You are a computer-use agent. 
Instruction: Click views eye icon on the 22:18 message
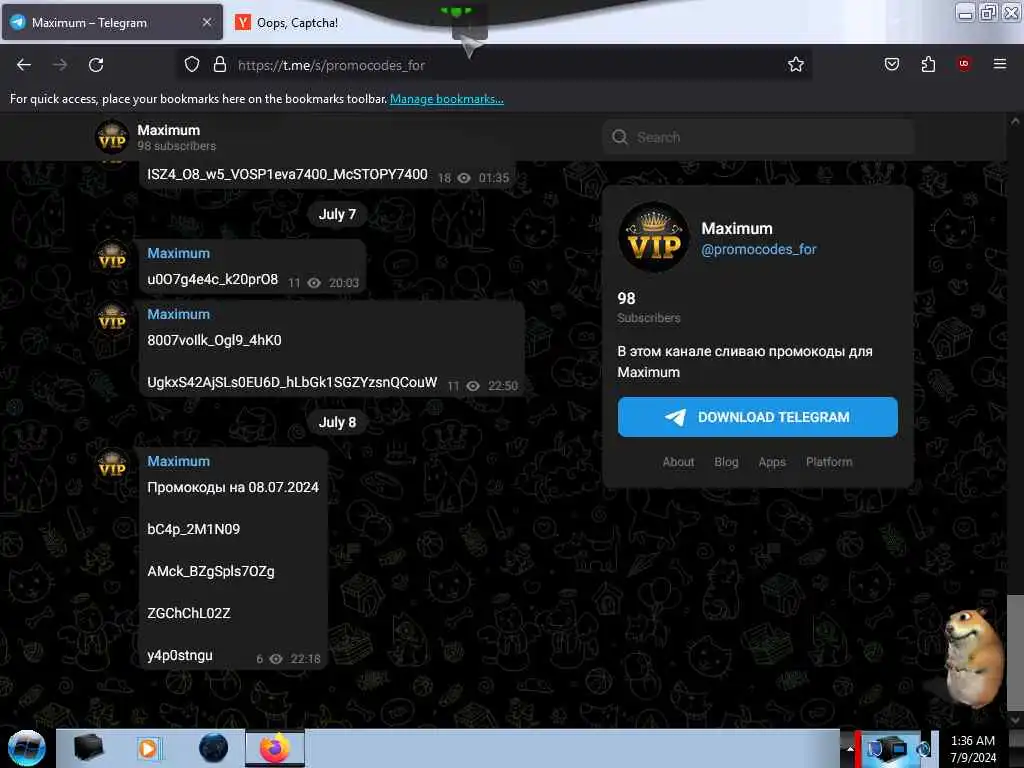(x=276, y=659)
